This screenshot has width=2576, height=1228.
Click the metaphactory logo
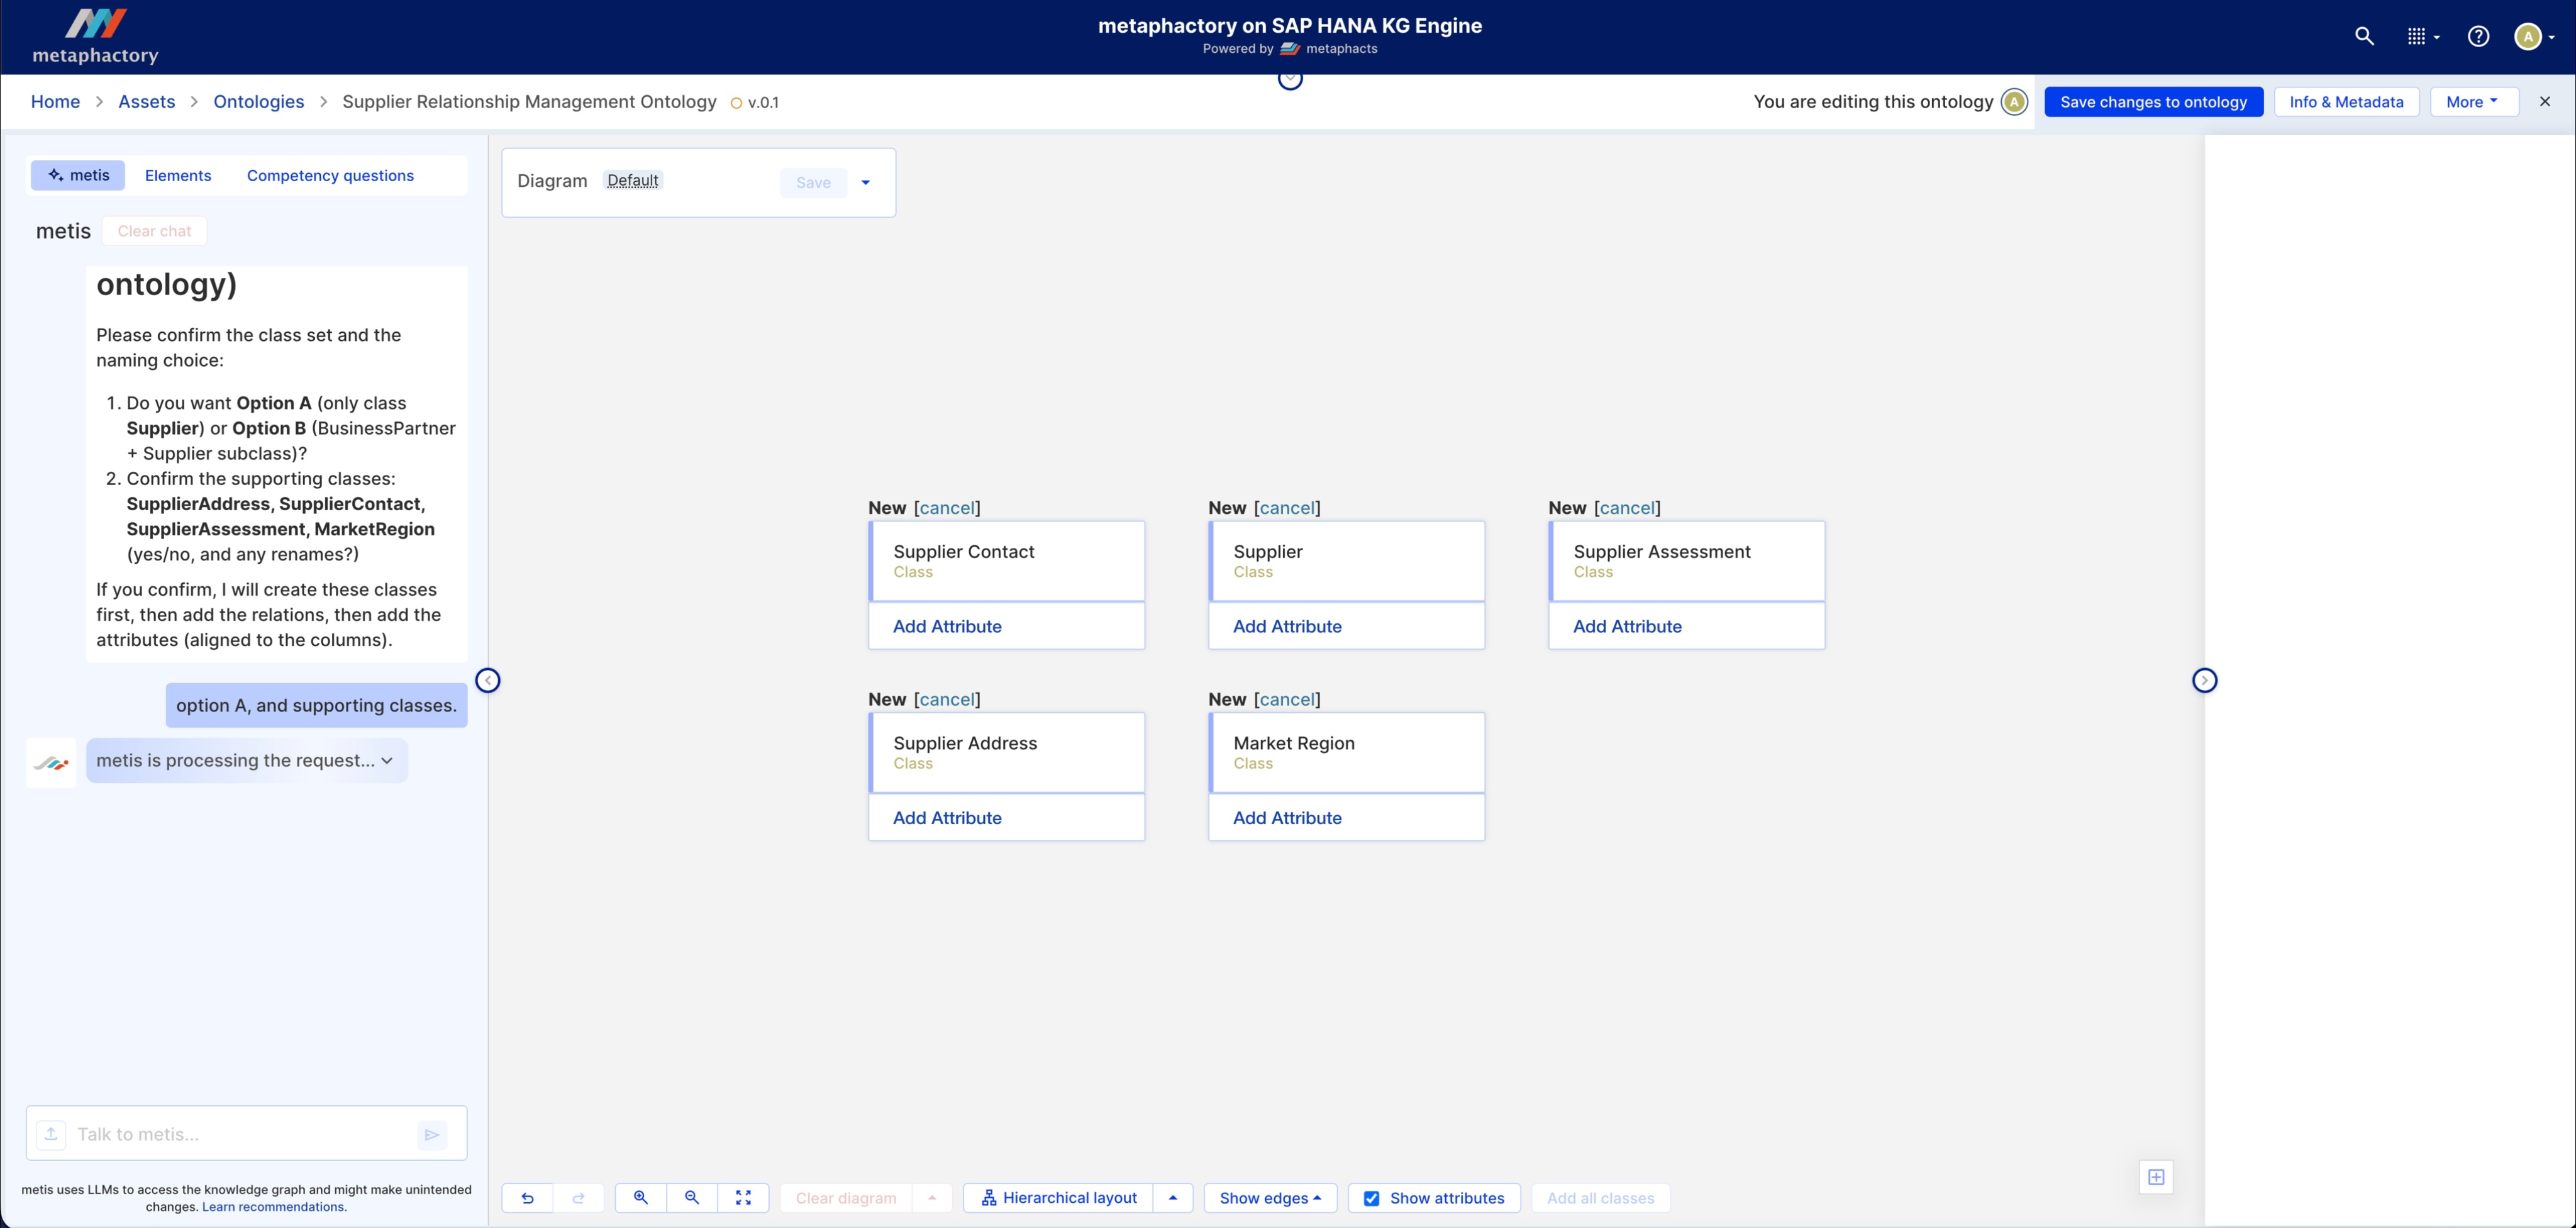pos(96,37)
